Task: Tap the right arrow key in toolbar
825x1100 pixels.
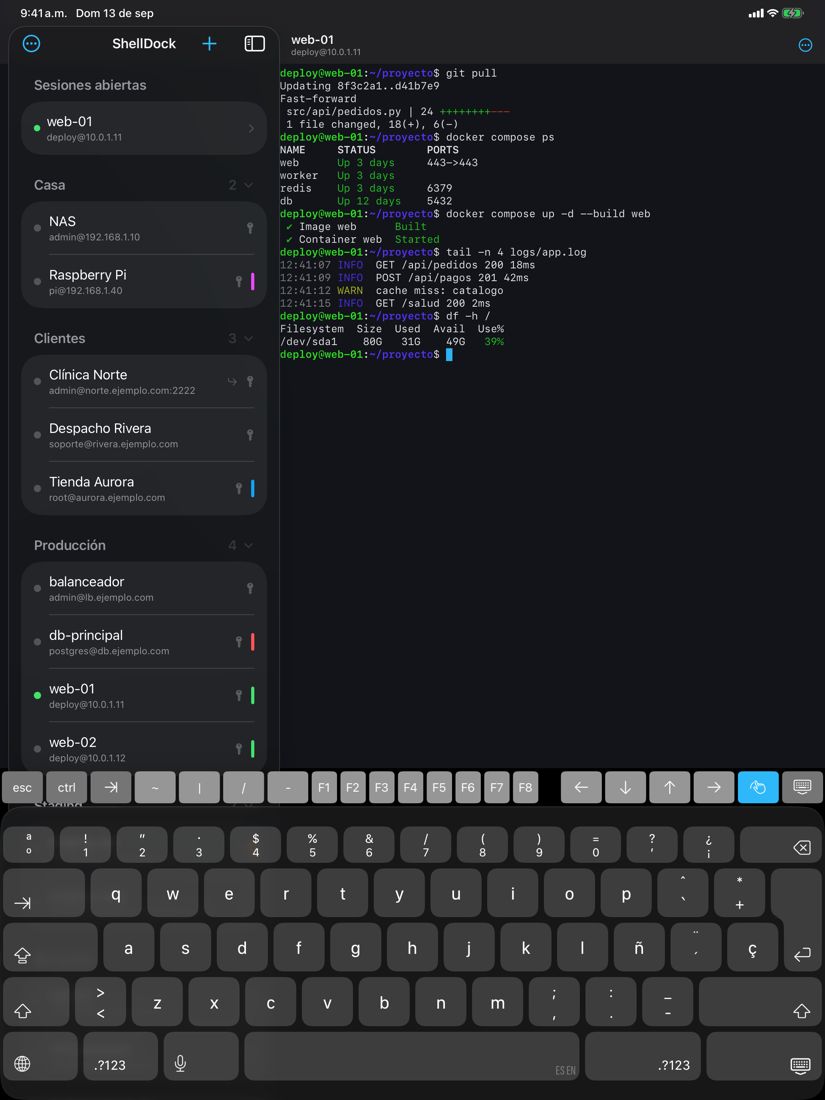Action: tap(713, 787)
